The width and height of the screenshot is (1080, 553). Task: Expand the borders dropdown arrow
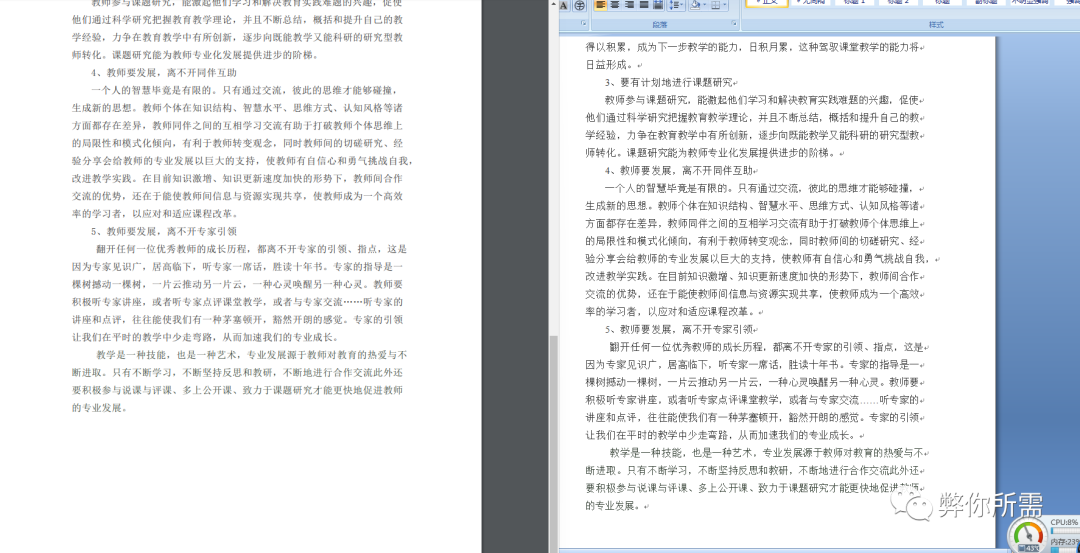click(725, 5)
